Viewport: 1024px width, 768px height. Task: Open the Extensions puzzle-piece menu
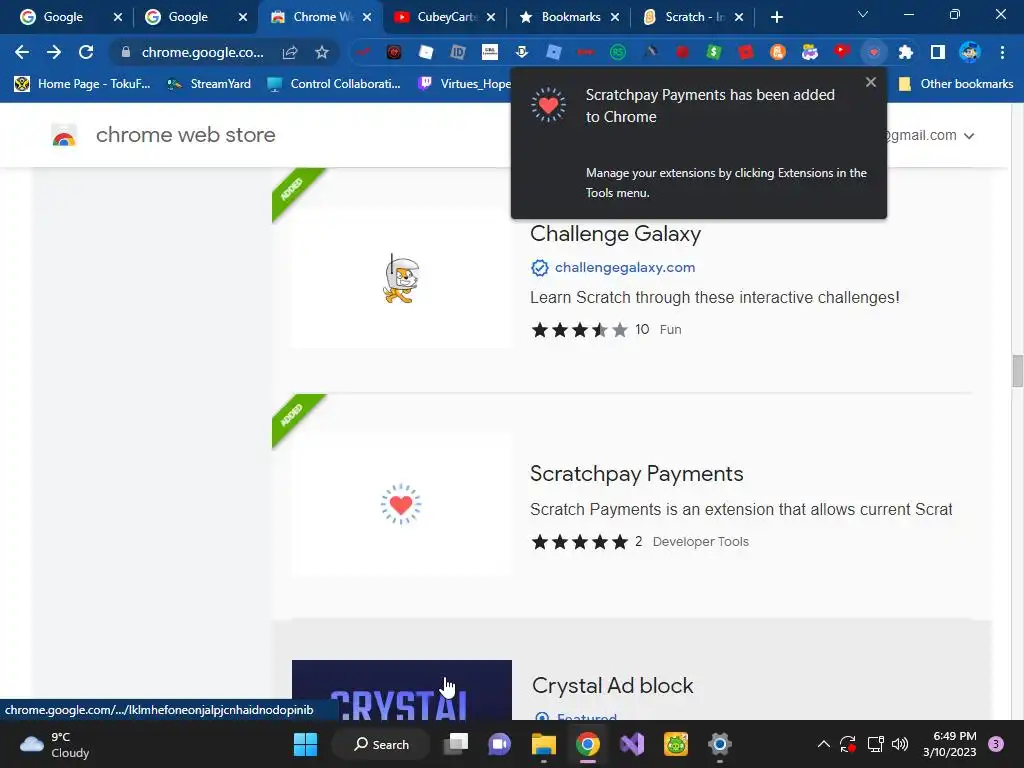pyautogui.click(x=905, y=52)
